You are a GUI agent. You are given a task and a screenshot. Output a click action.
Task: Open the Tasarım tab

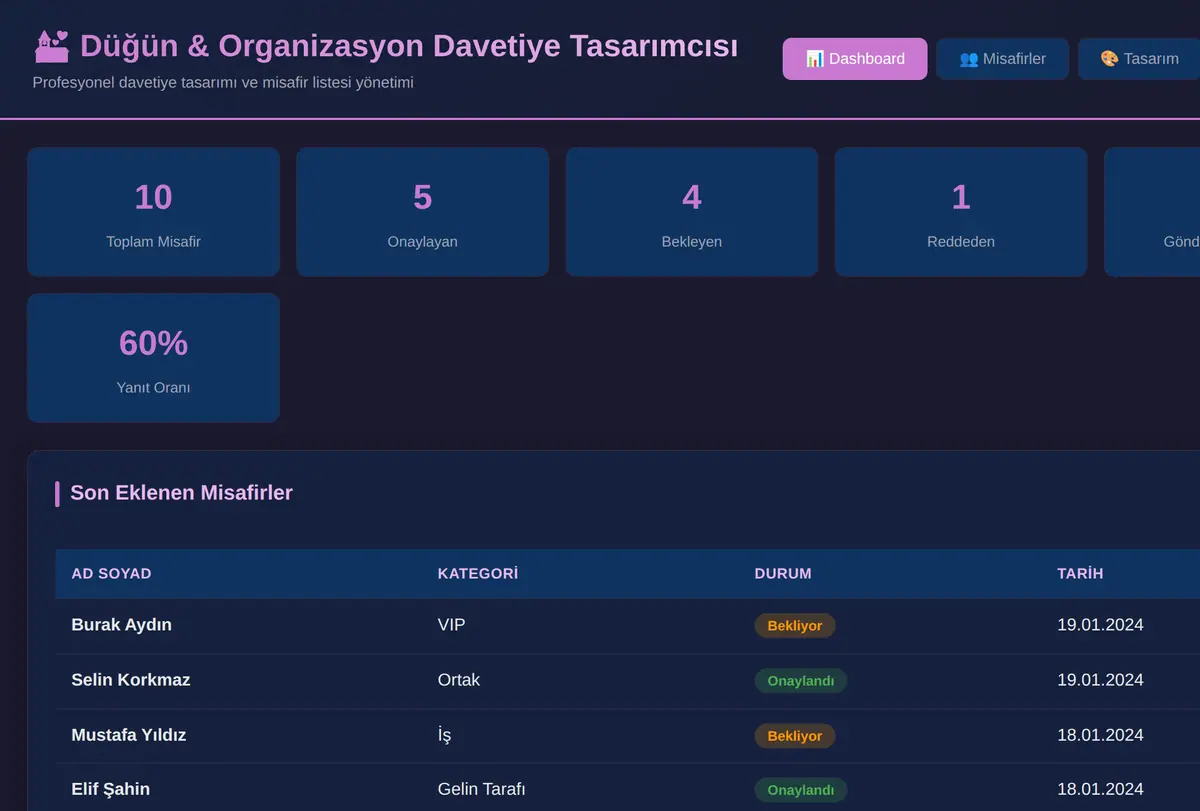click(1139, 59)
